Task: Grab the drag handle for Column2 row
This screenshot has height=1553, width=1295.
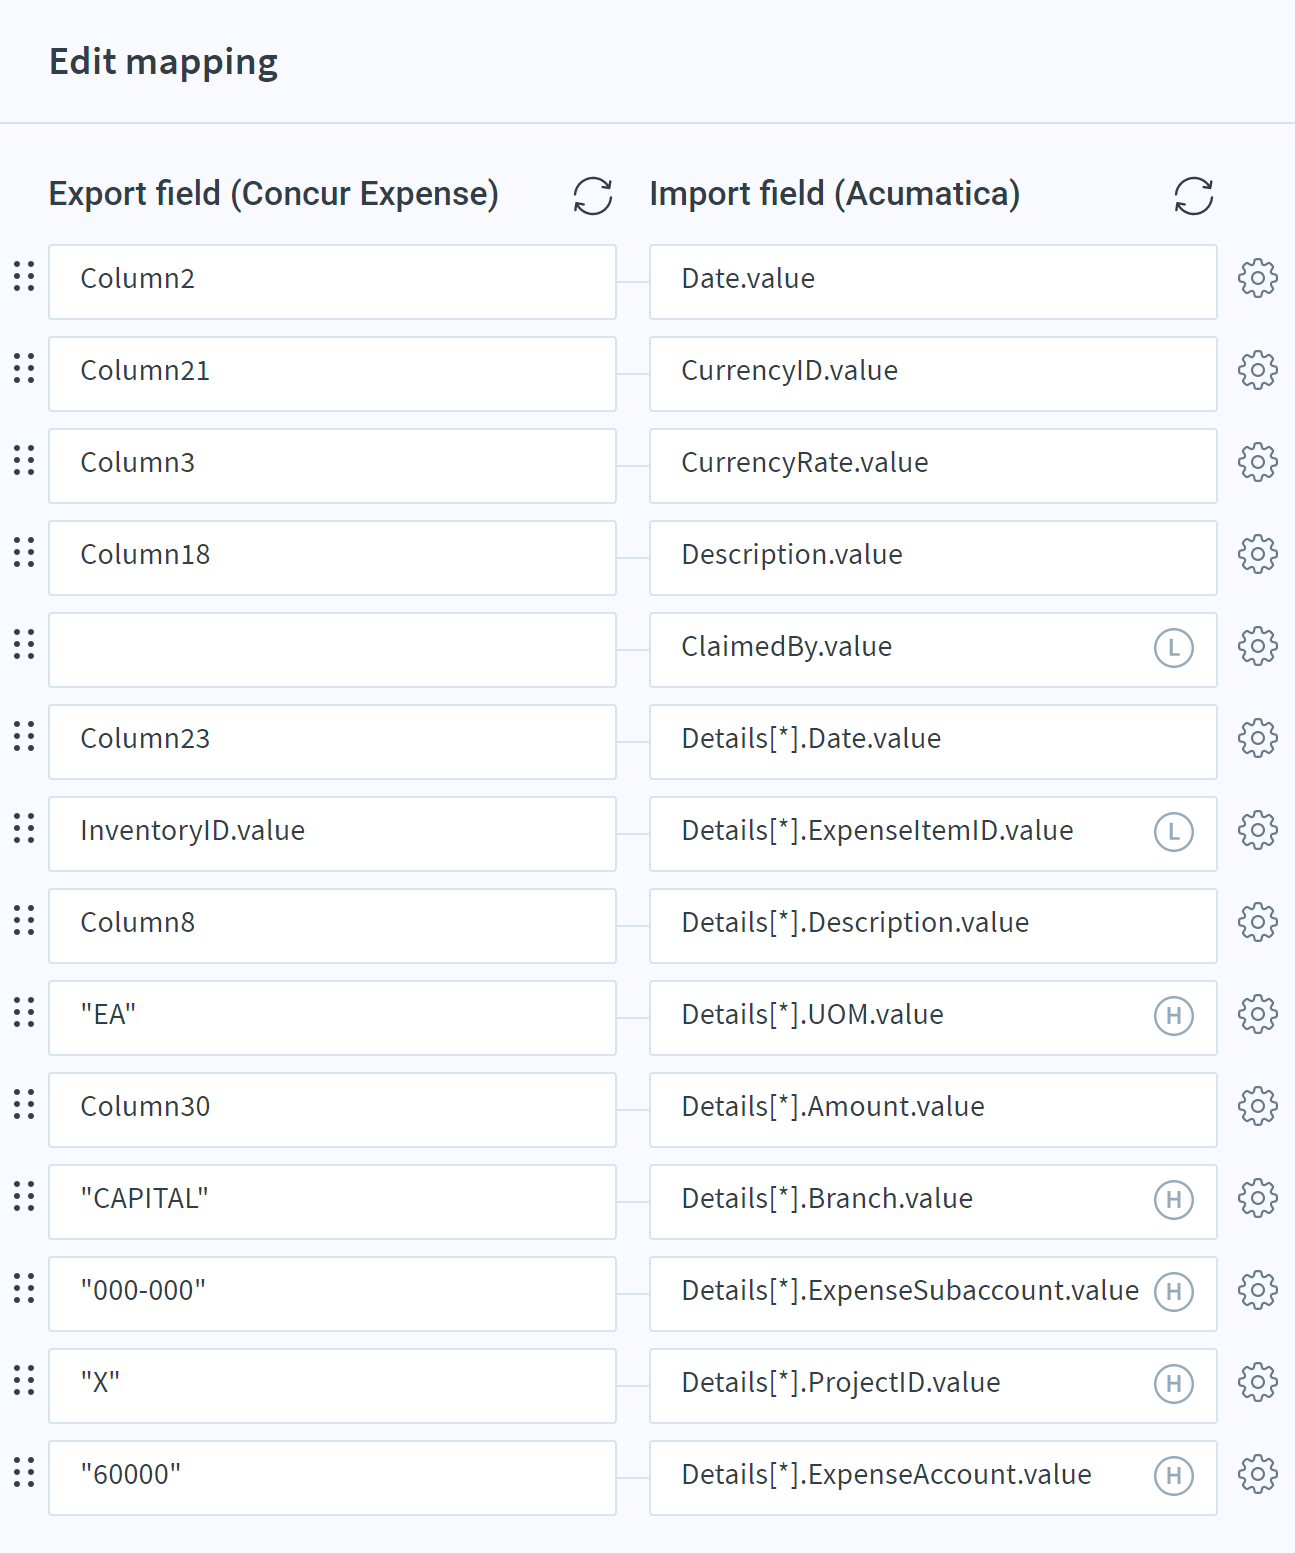Action: 24,276
